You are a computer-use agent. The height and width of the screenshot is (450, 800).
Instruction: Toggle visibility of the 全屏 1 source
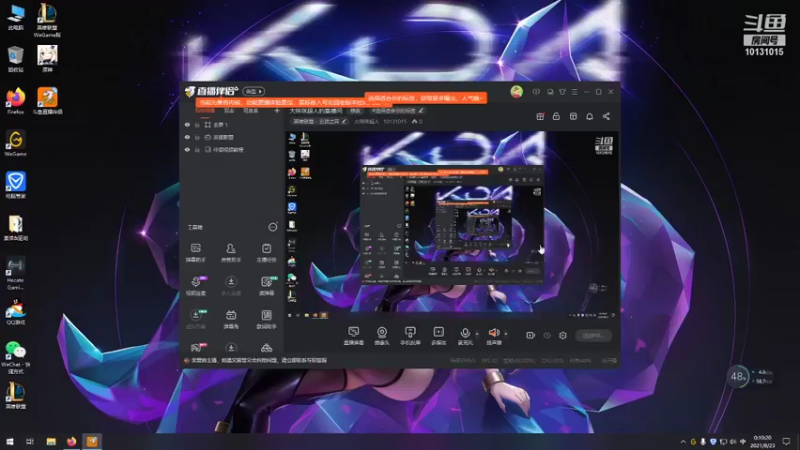click(187, 124)
